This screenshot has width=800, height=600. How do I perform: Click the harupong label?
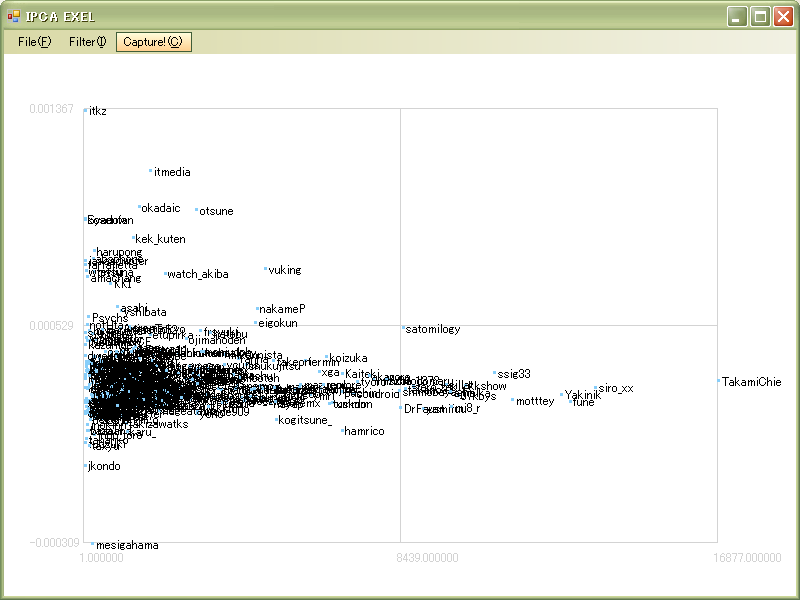119,252
